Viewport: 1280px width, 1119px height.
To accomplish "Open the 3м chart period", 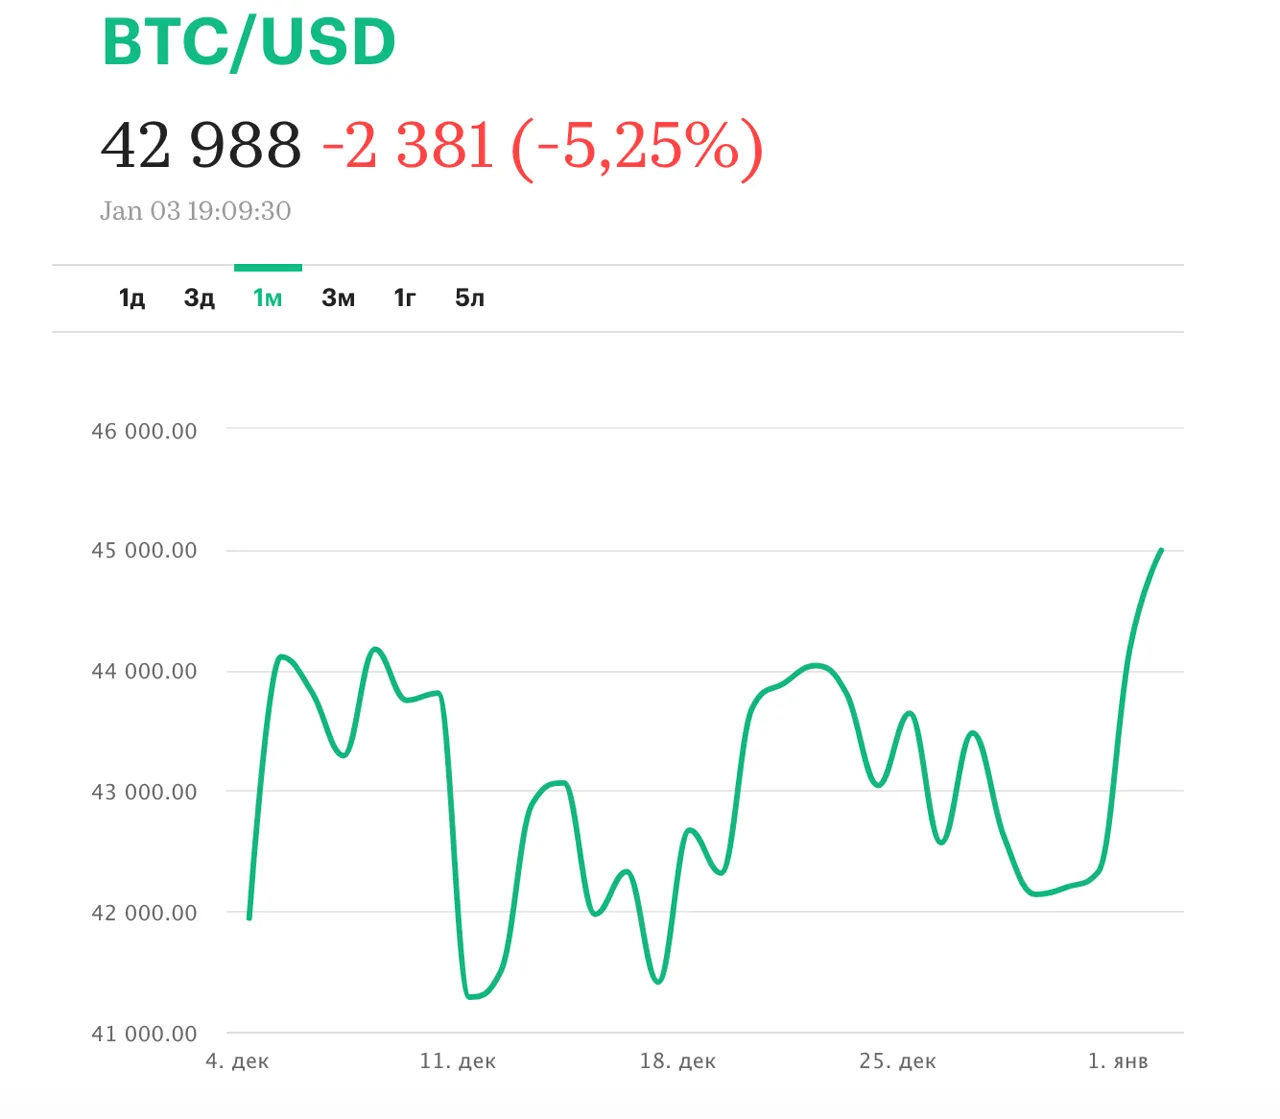I will click(x=338, y=298).
